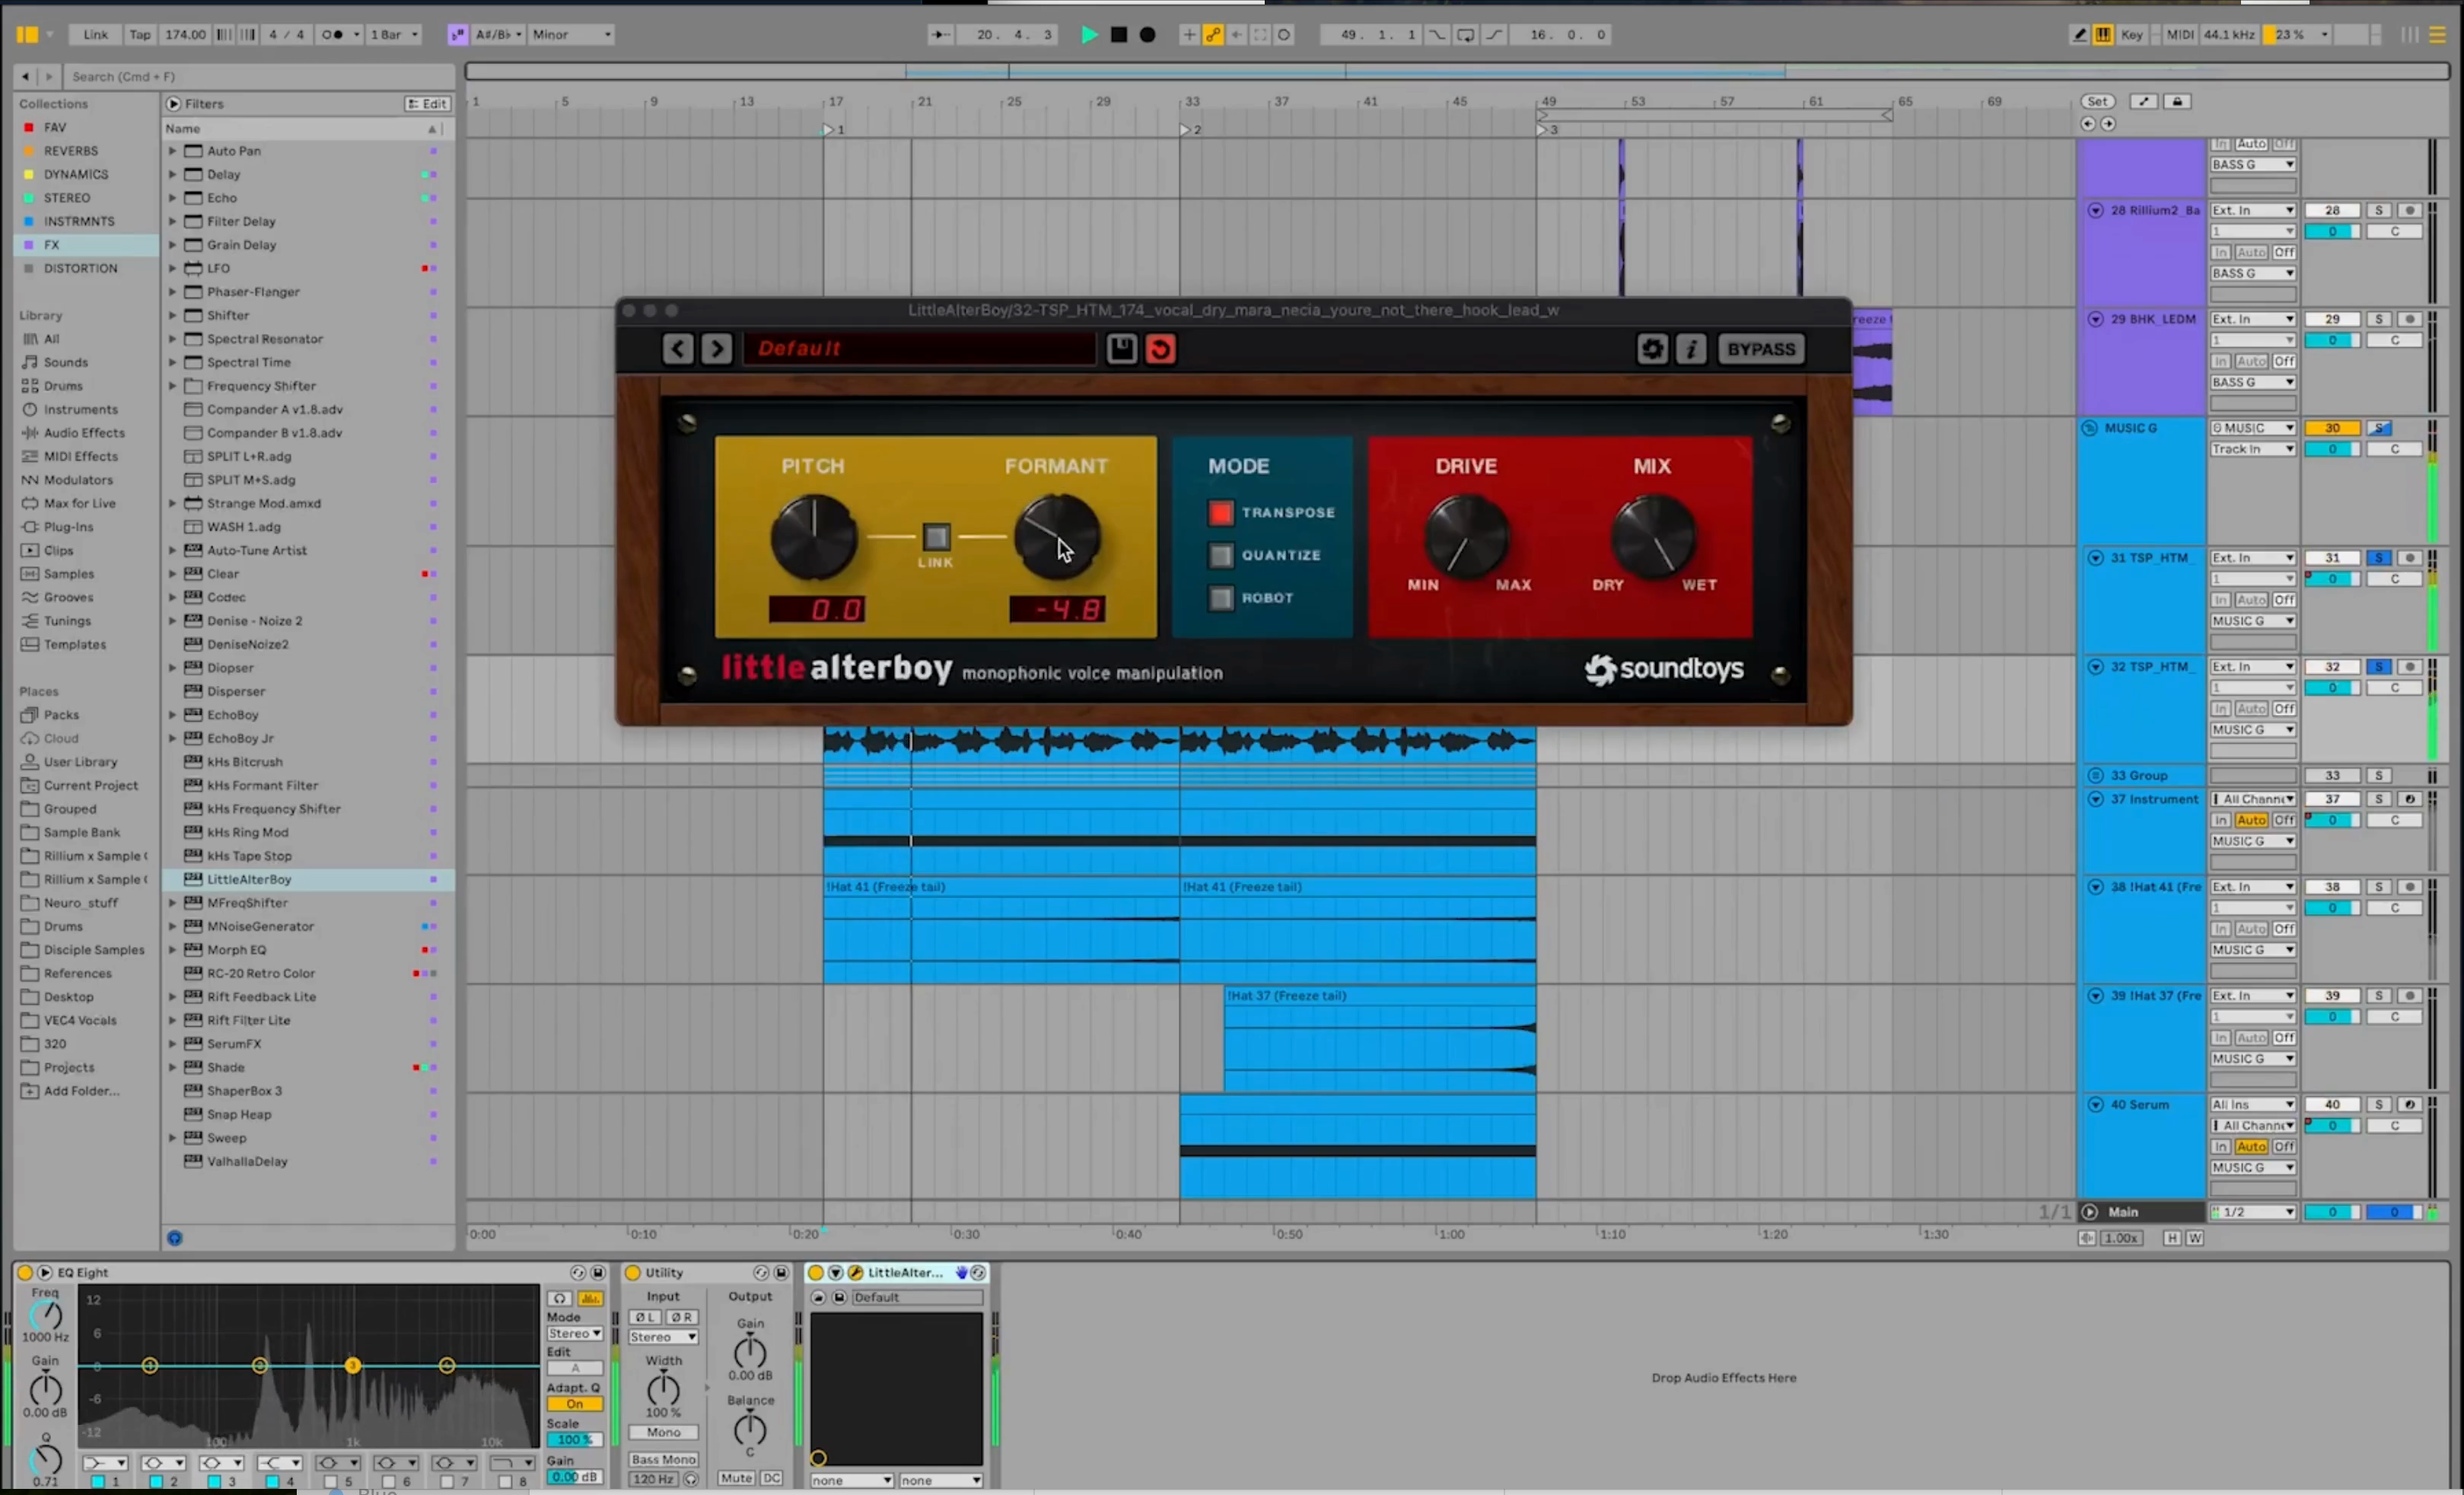2464x1495 pixels.
Task: Open the 1 Bar quantization dropdown
Action: (x=394, y=34)
